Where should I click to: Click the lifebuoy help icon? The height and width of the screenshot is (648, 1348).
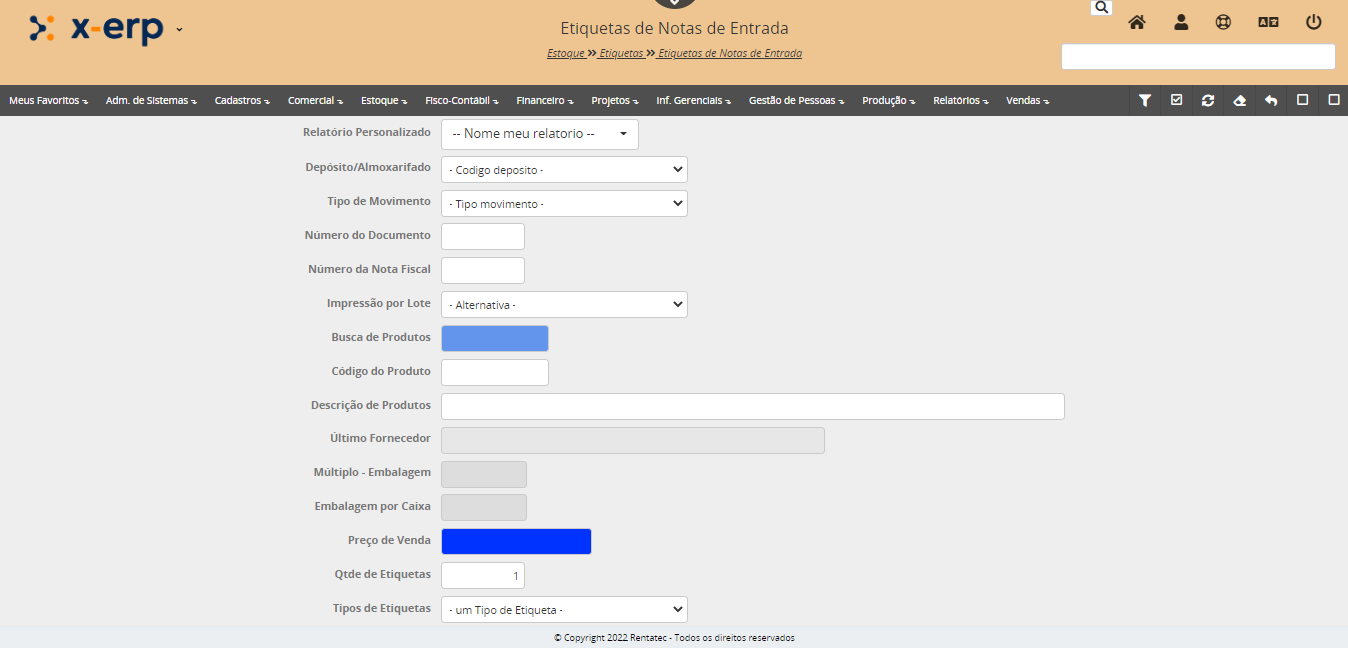(x=1223, y=22)
